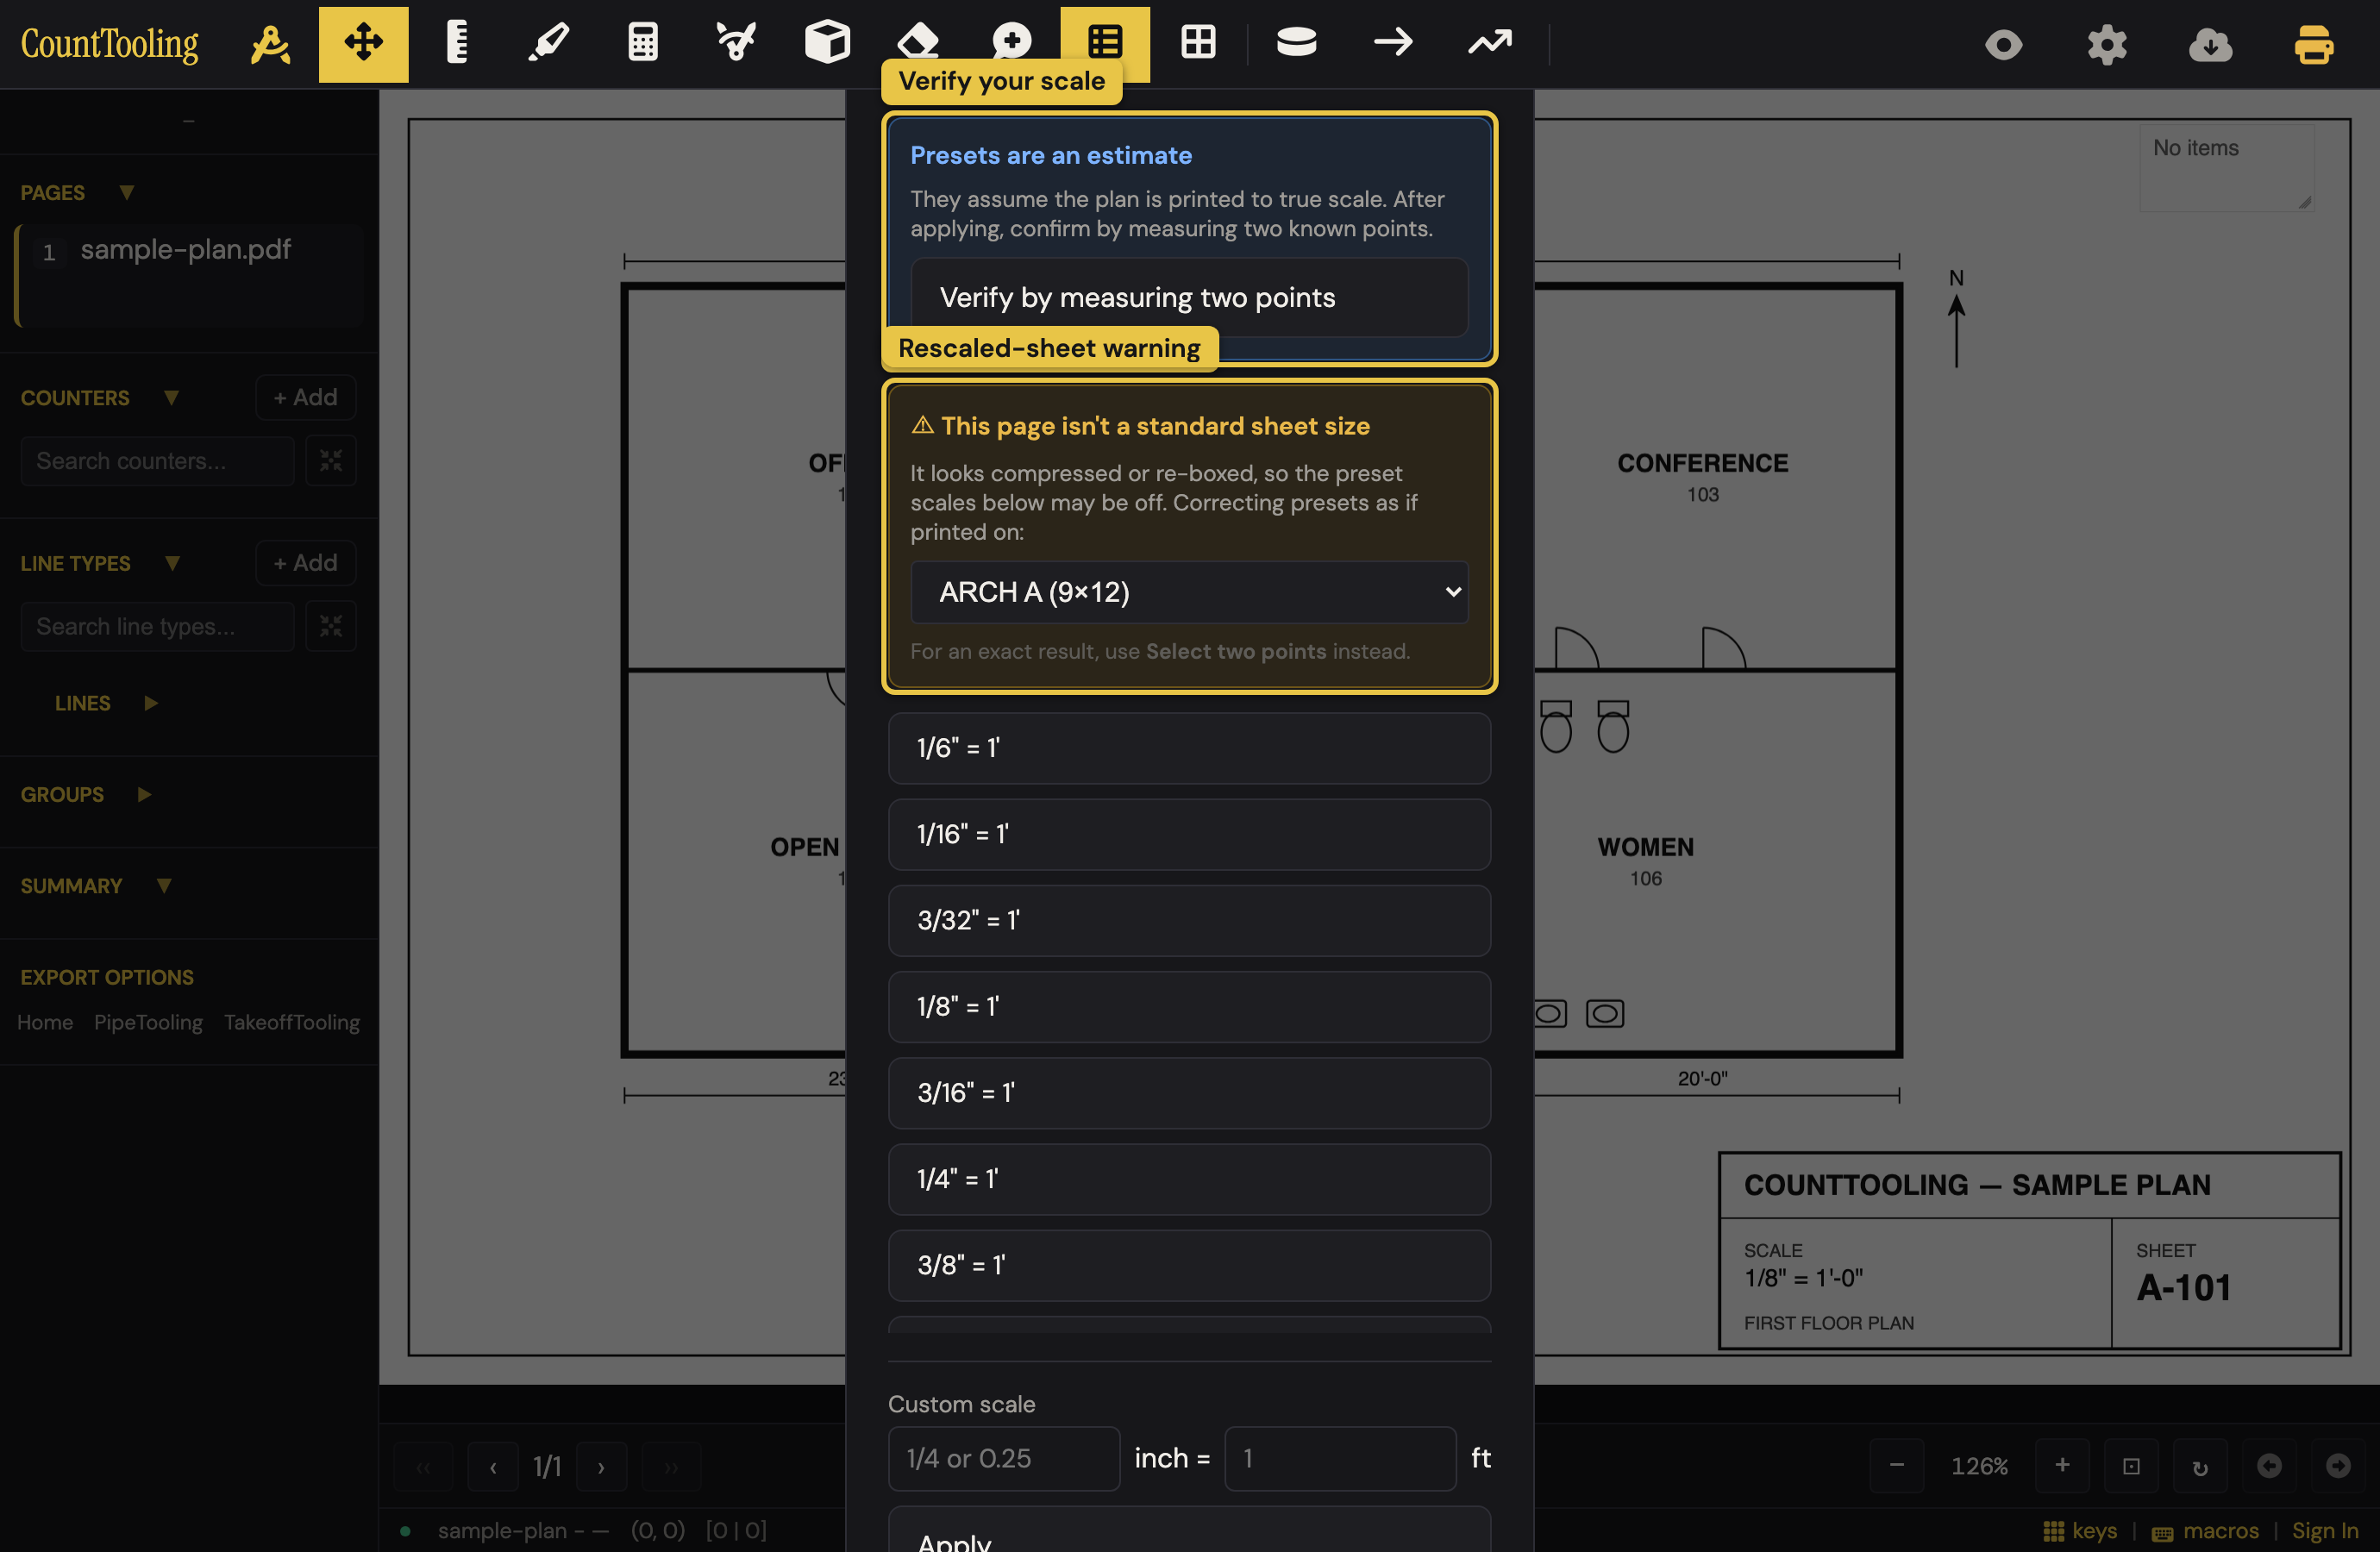Click the yellow print icon

pos(2314,45)
